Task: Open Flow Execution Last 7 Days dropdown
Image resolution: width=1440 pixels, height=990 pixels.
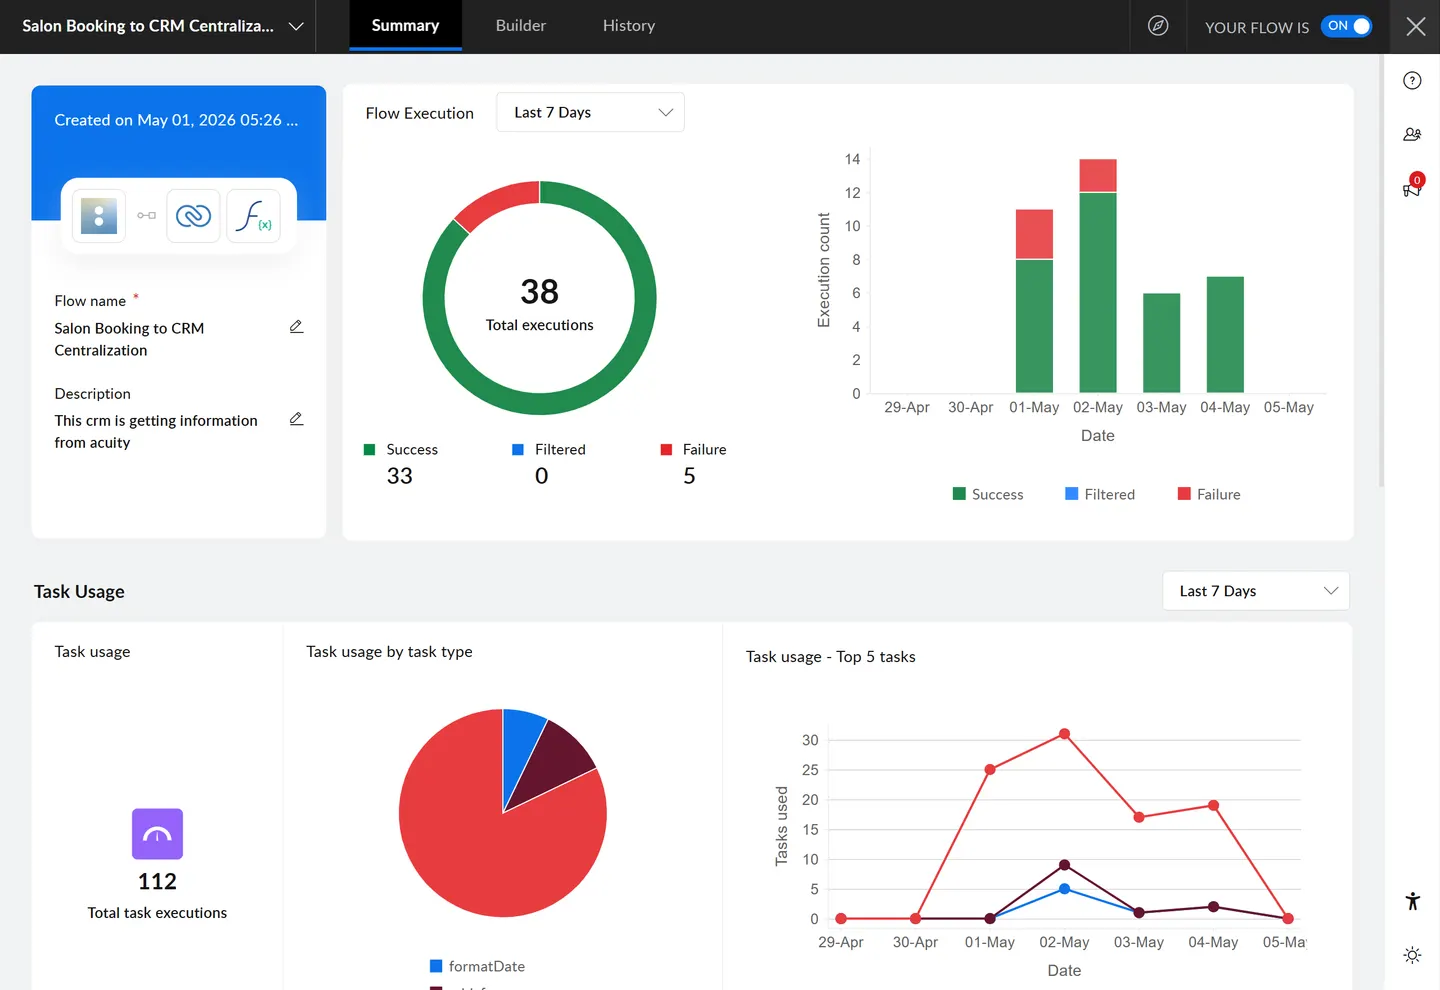Action: [590, 112]
